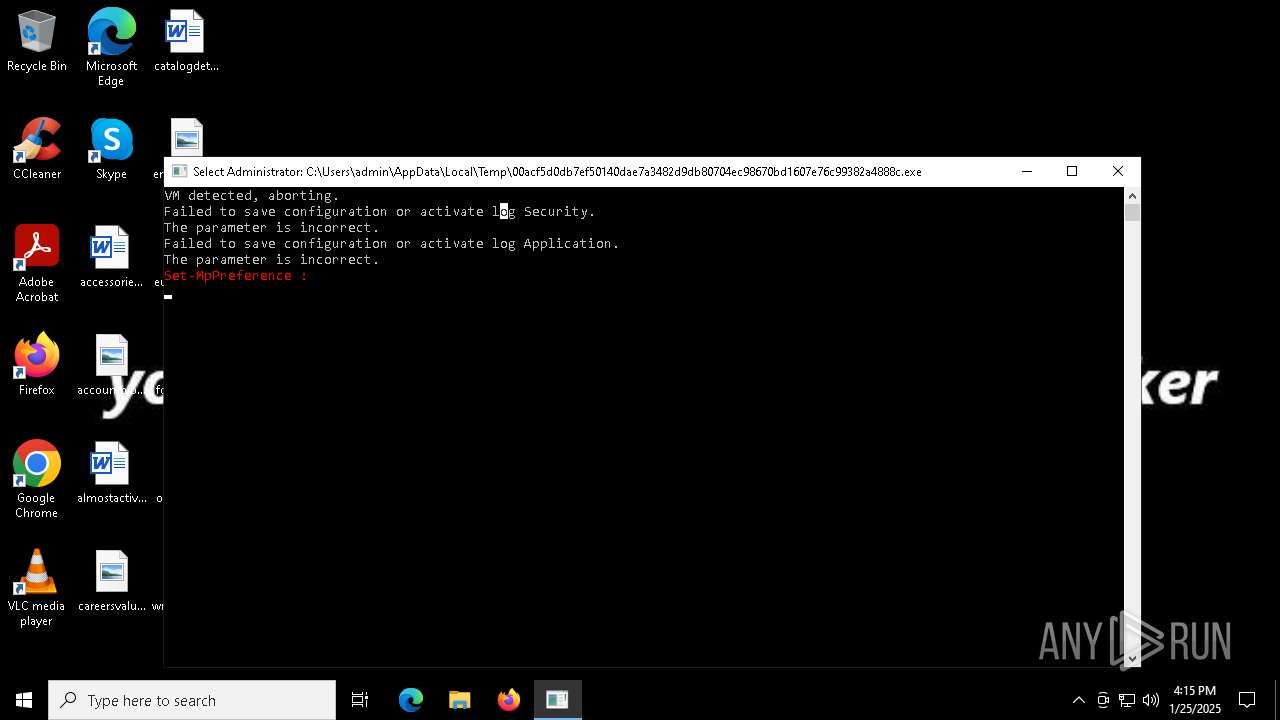Launch Skype from the desktop
1280x720 pixels.
point(111,150)
